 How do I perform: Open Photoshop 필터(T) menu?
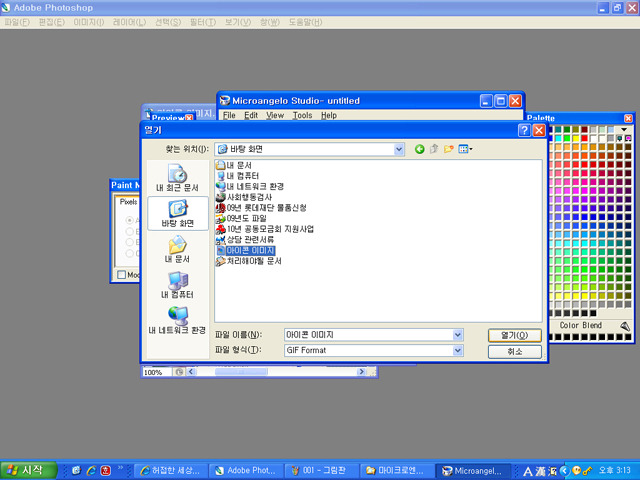pyautogui.click(x=203, y=22)
